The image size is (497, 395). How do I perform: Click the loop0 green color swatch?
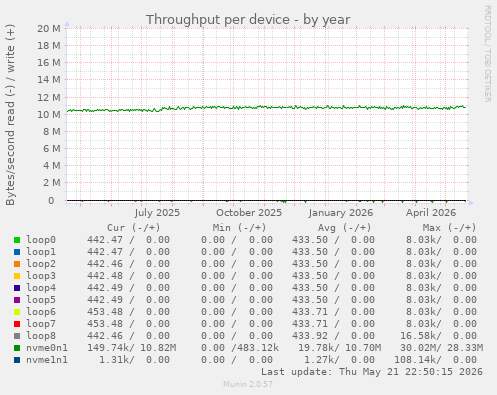click(17, 240)
